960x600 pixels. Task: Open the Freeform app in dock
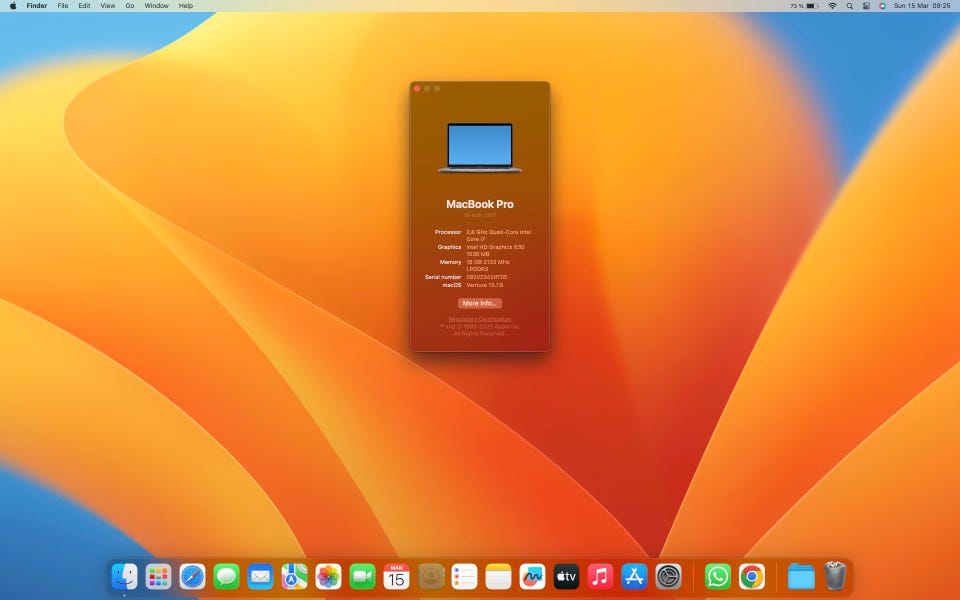point(532,576)
